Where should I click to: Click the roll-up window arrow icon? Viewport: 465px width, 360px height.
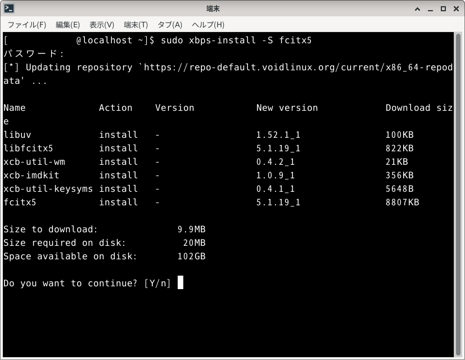(417, 9)
